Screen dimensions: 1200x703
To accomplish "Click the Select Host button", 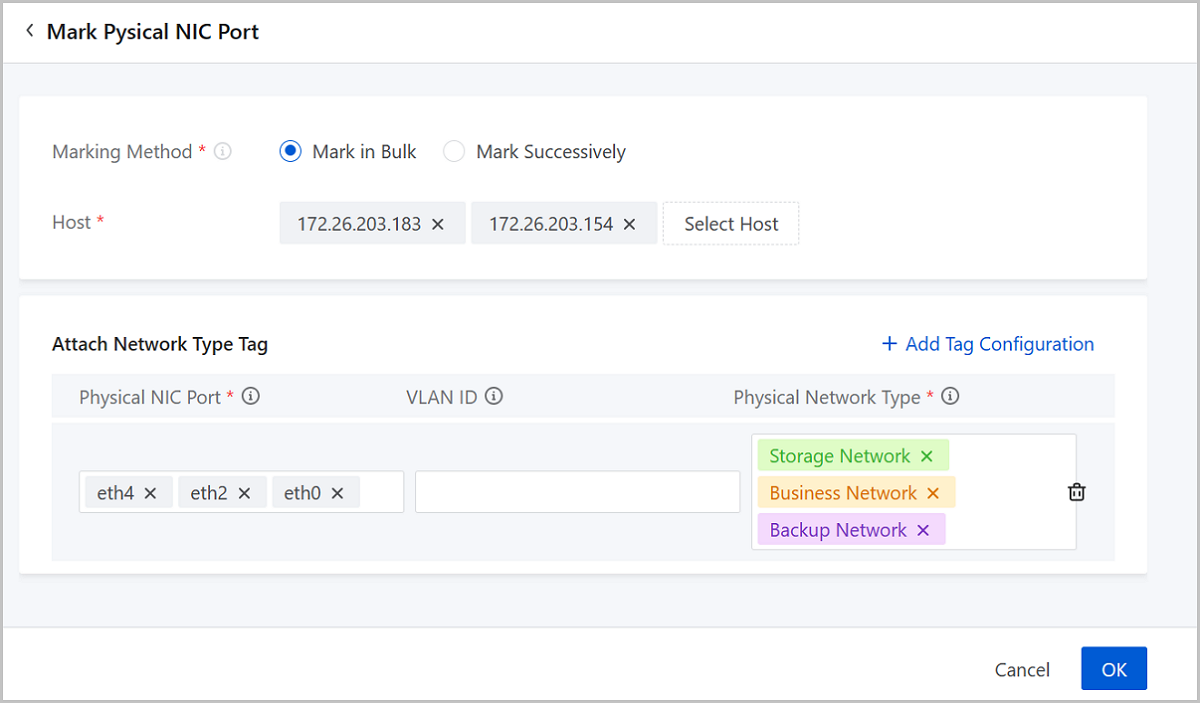I will coord(731,224).
